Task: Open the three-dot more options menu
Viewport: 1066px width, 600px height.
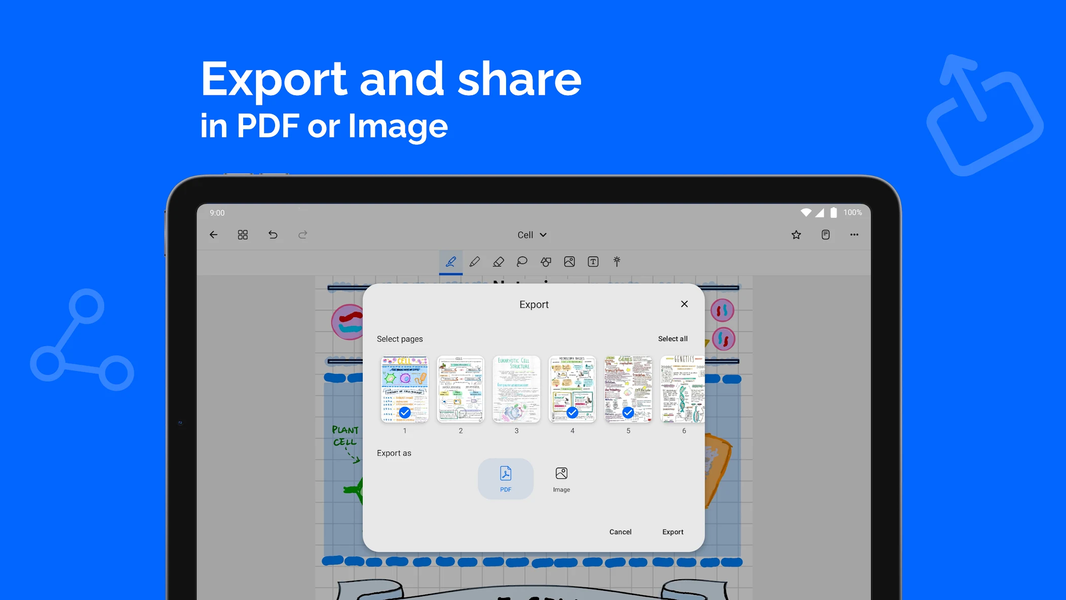Action: (854, 234)
